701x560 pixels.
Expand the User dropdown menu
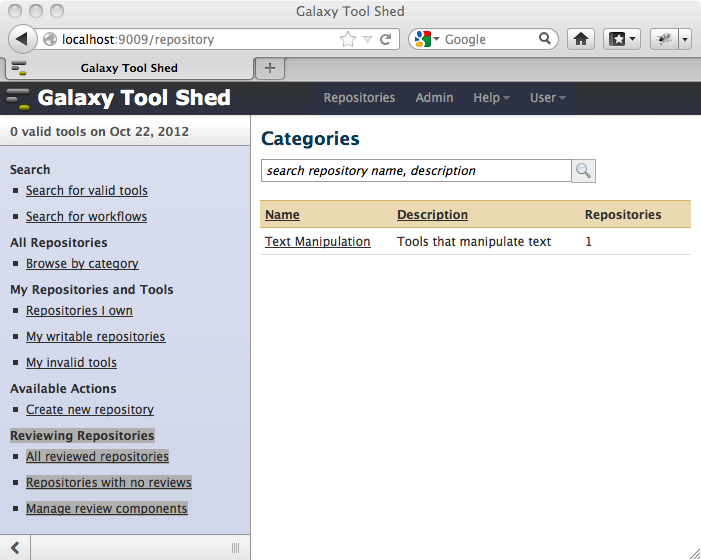point(548,98)
